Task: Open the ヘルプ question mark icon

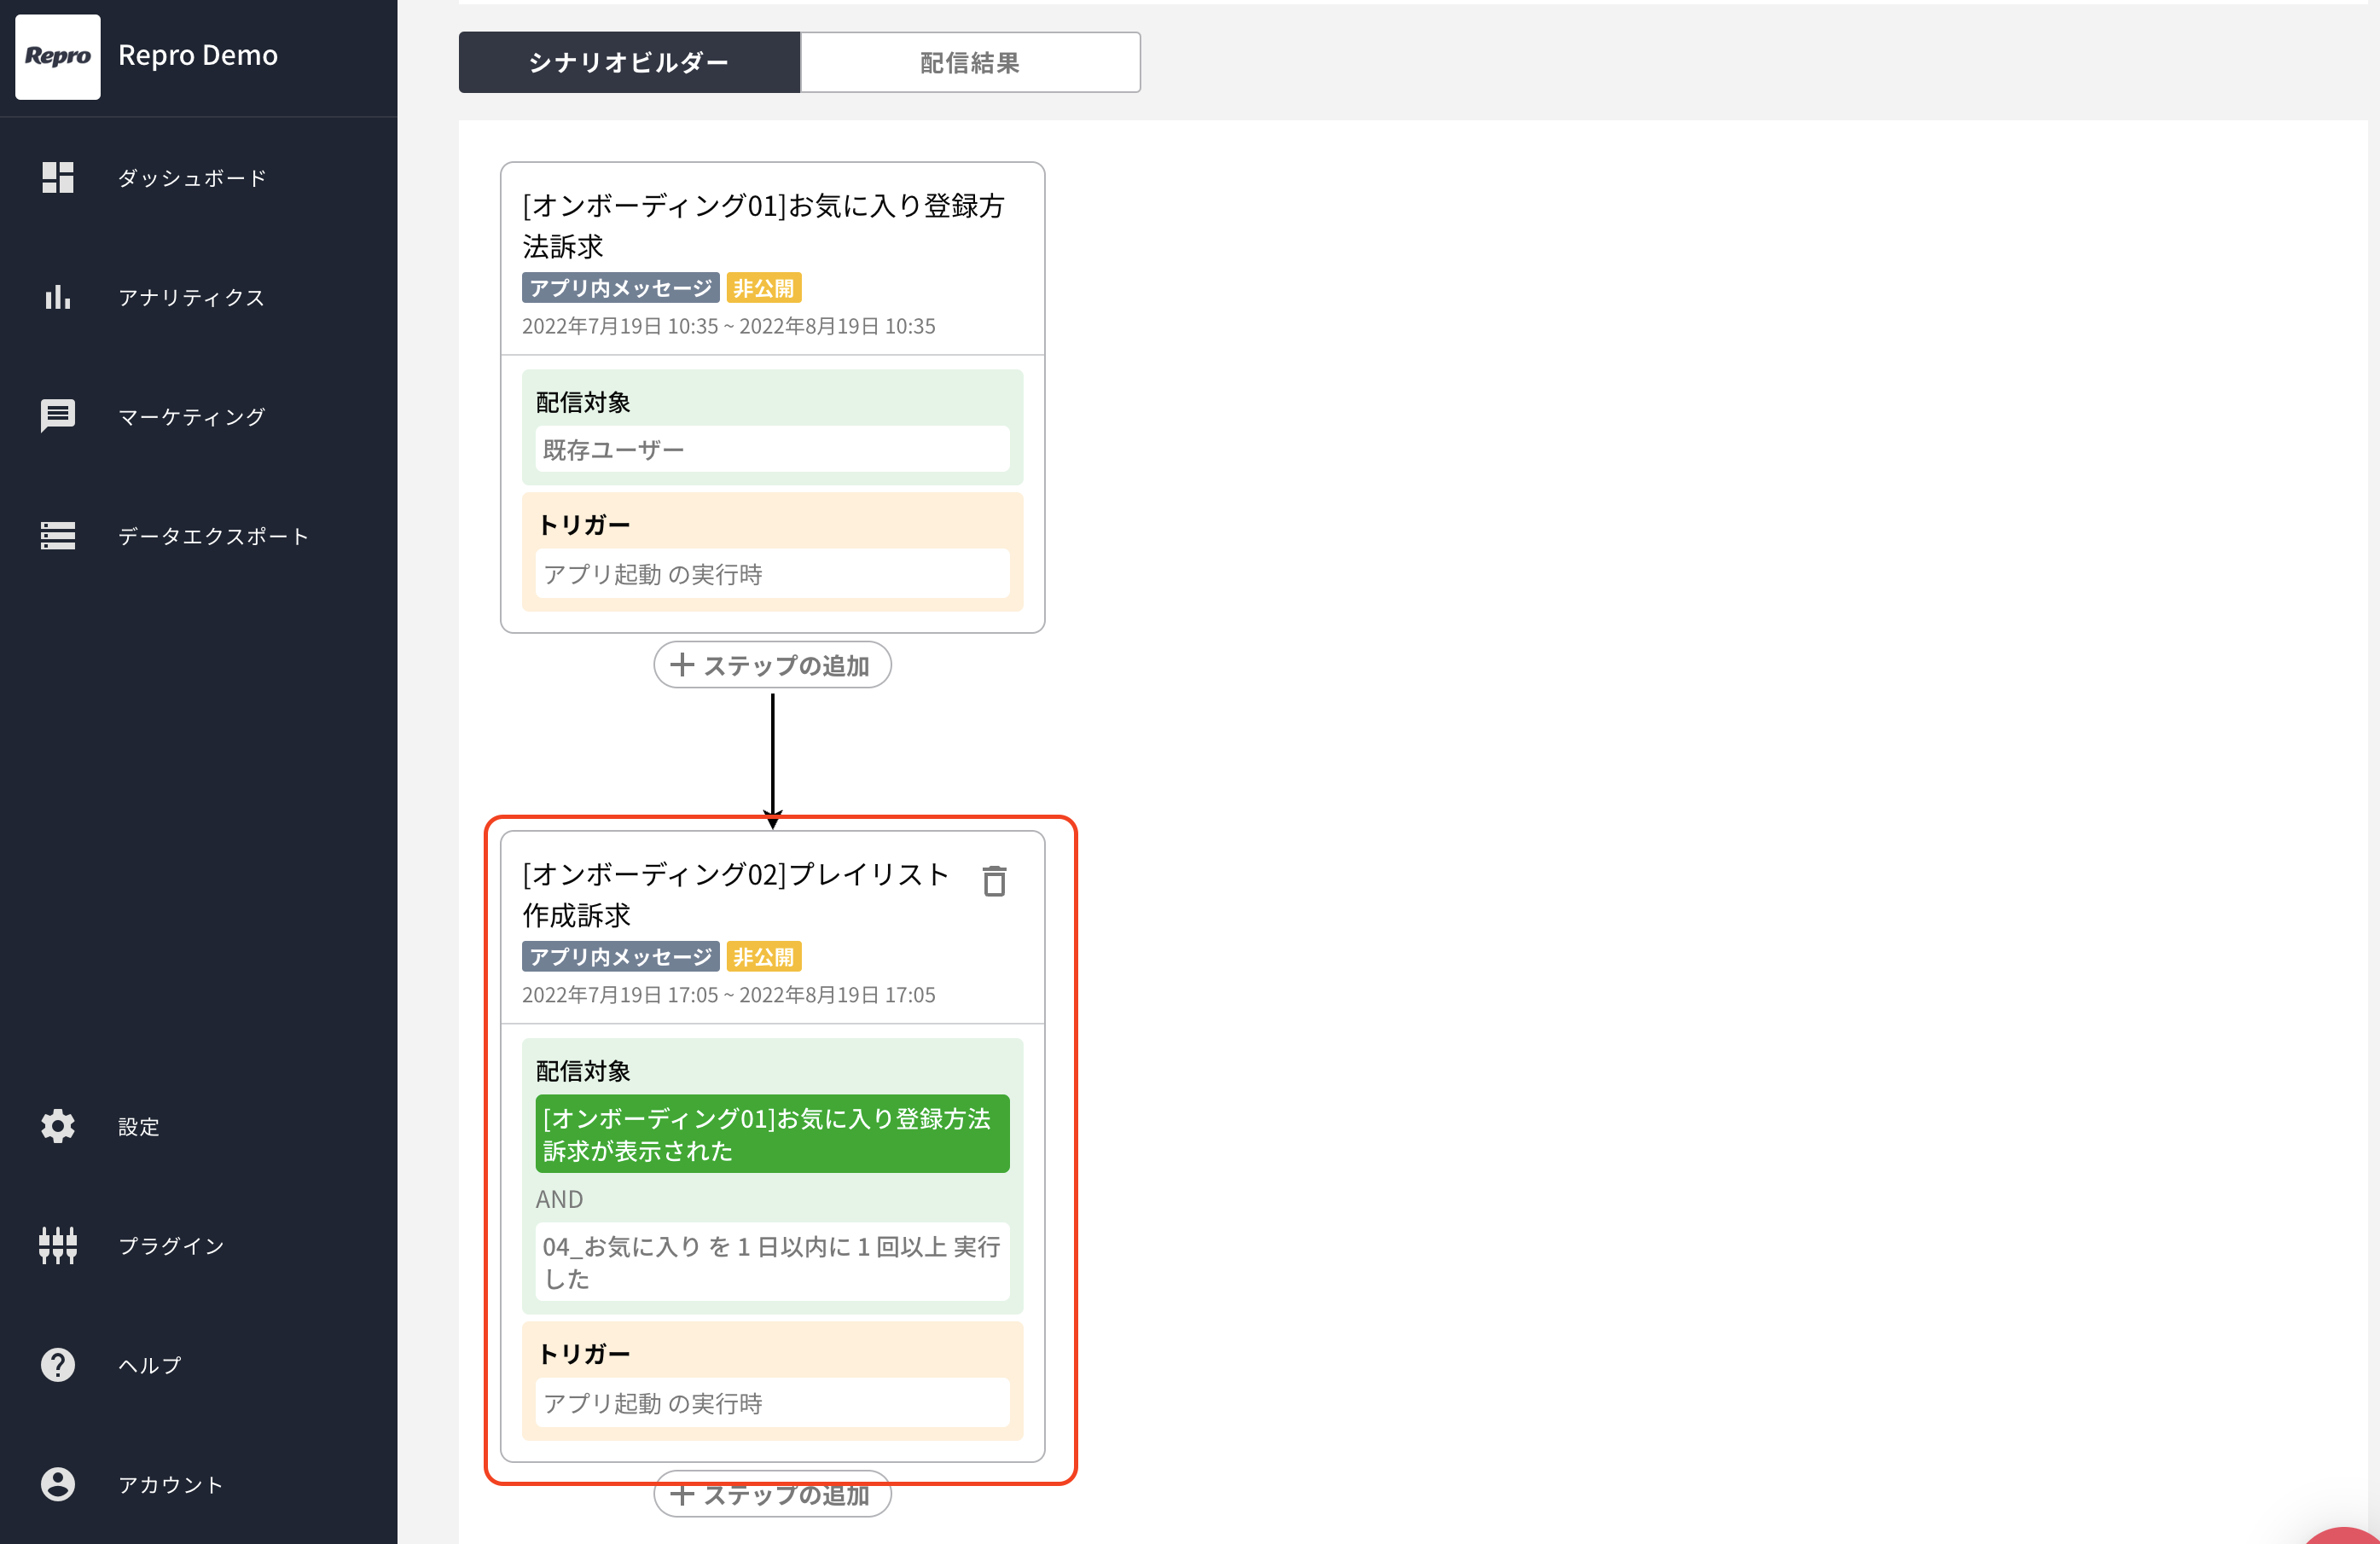Action: pos(58,1364)
